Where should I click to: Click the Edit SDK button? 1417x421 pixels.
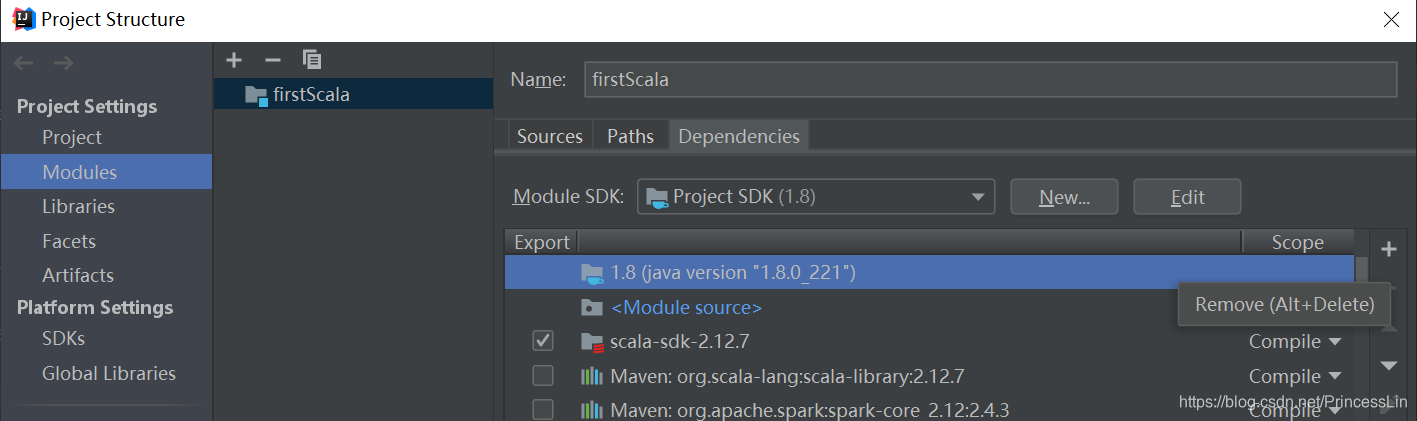1187,197
